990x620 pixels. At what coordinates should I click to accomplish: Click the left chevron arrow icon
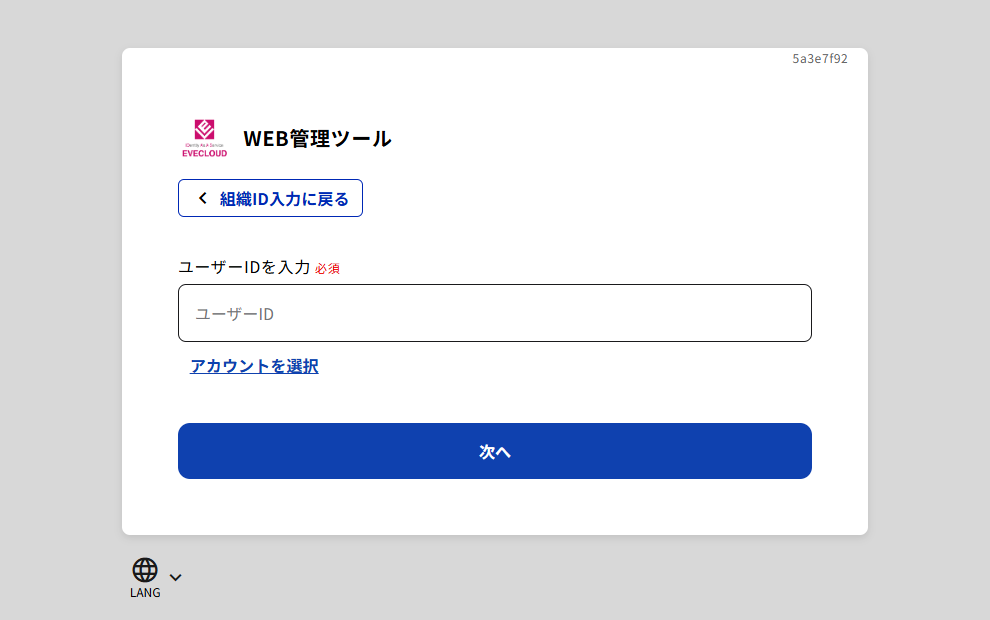(x=203, y=198)
